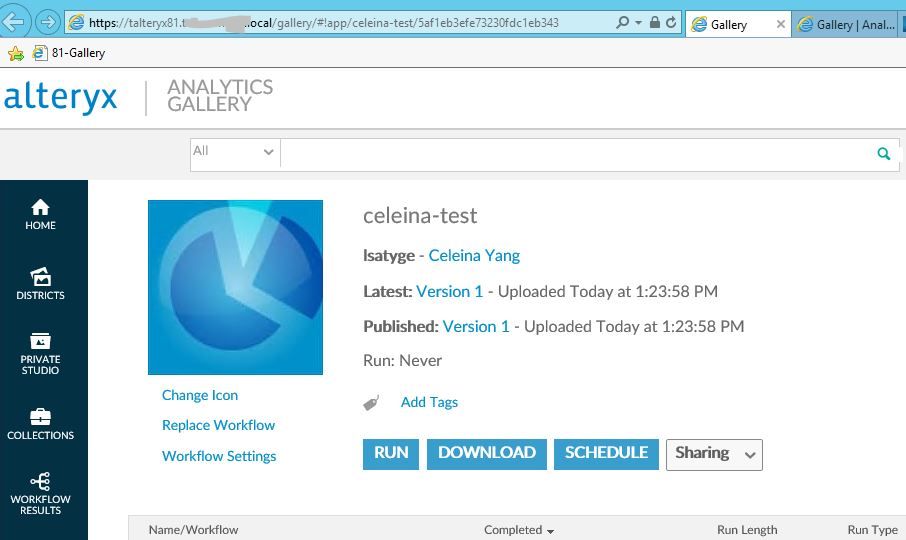Click the celeina-test title text
The image size is (906, 540).
point(420,215)
